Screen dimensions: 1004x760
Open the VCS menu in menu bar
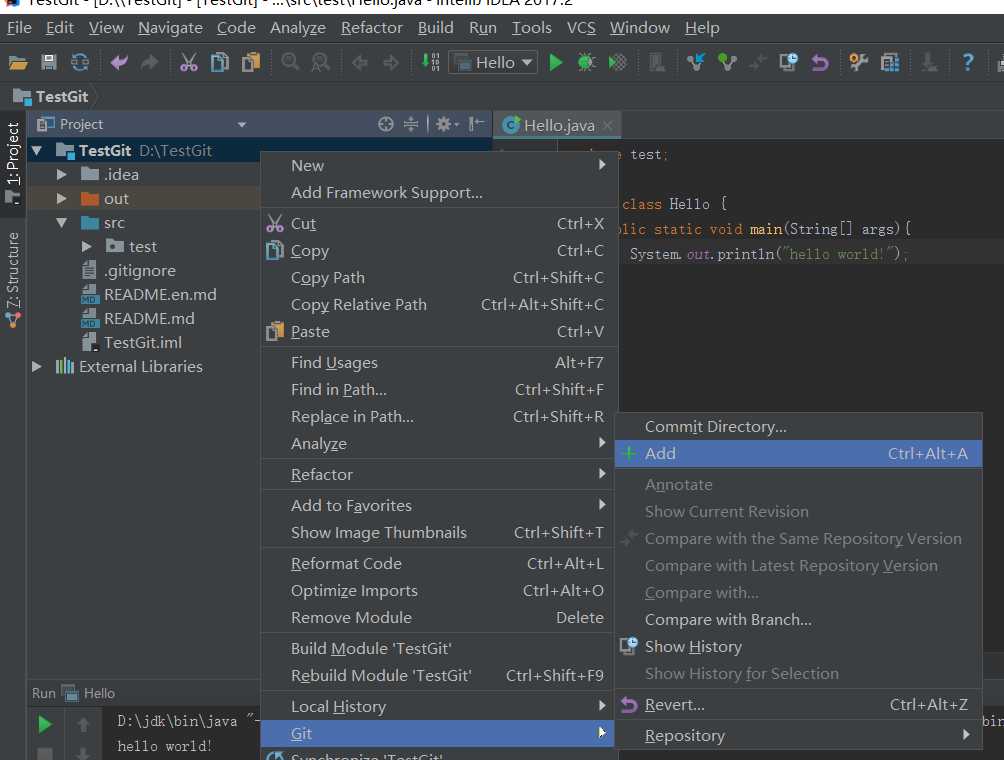[581, 28]
